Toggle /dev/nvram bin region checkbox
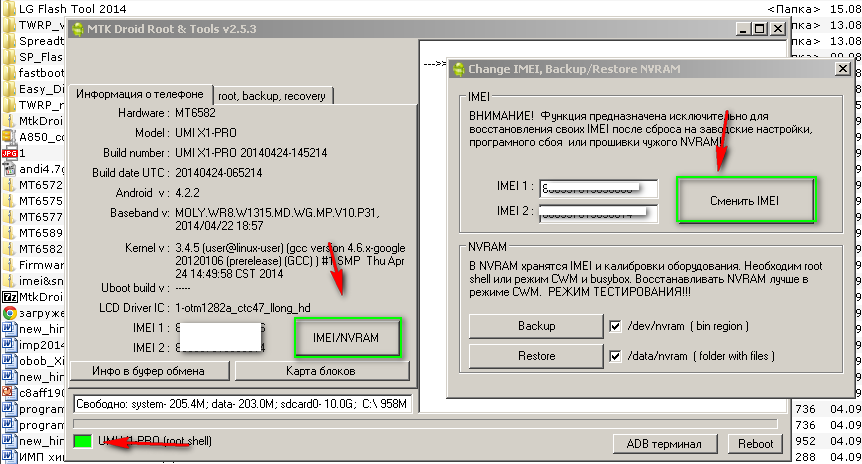 [615, 327]
